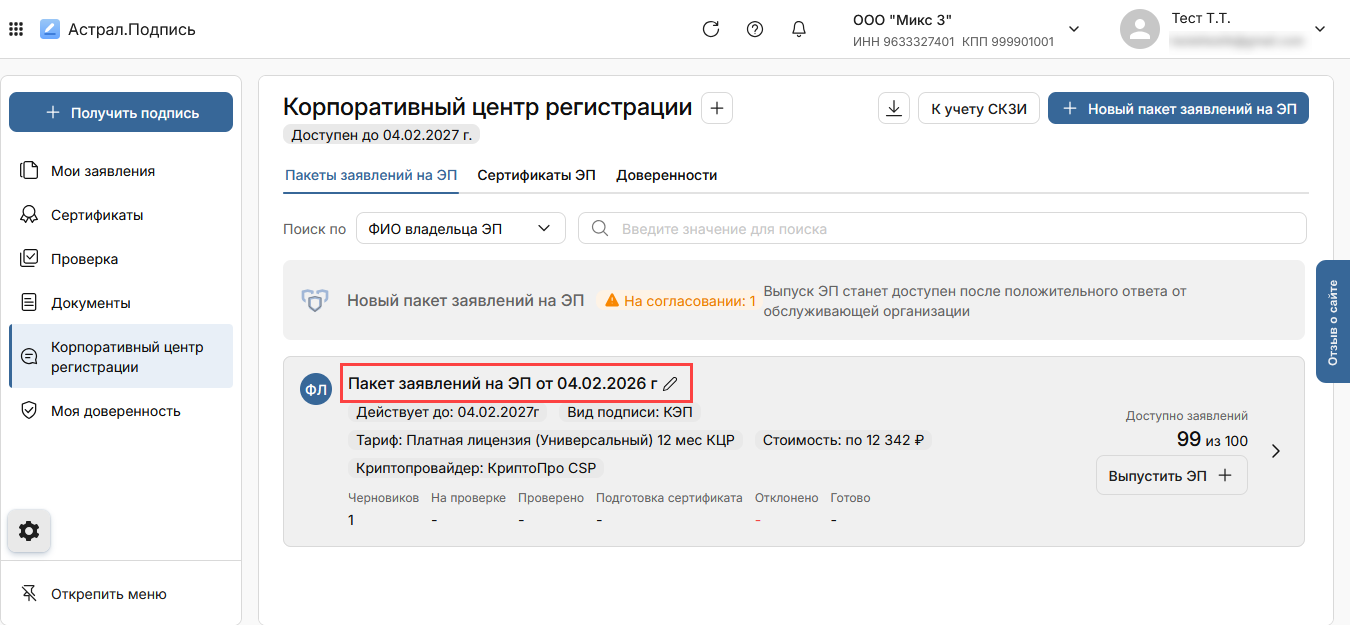Click the refresh icon in header

coord(711,29)
